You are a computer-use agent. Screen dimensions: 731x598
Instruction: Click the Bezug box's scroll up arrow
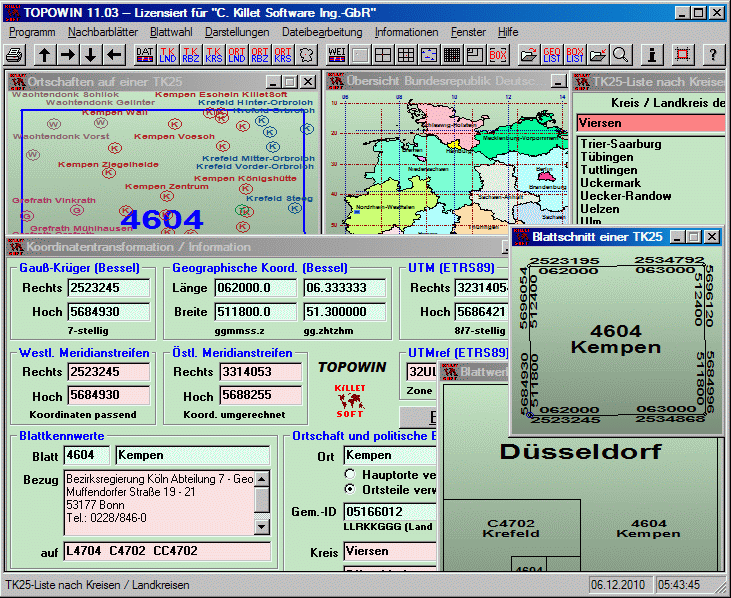point(262,479)
